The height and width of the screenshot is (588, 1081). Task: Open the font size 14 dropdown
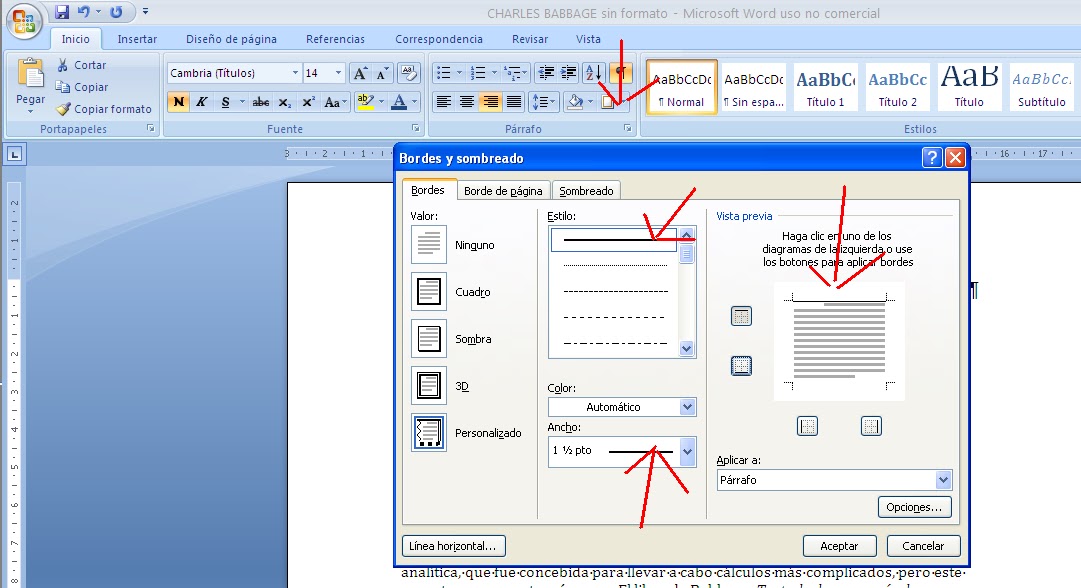coord(338,73)
